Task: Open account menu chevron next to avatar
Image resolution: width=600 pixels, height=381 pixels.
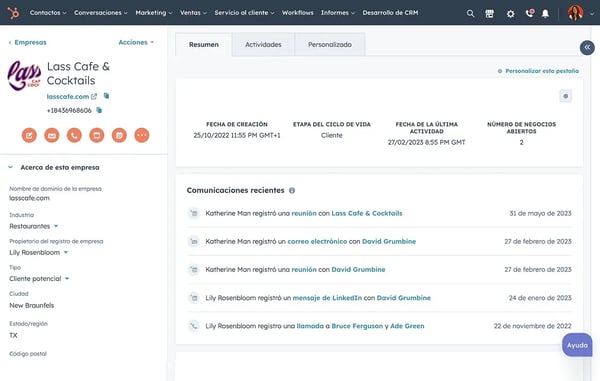Action: click(592, 14)
